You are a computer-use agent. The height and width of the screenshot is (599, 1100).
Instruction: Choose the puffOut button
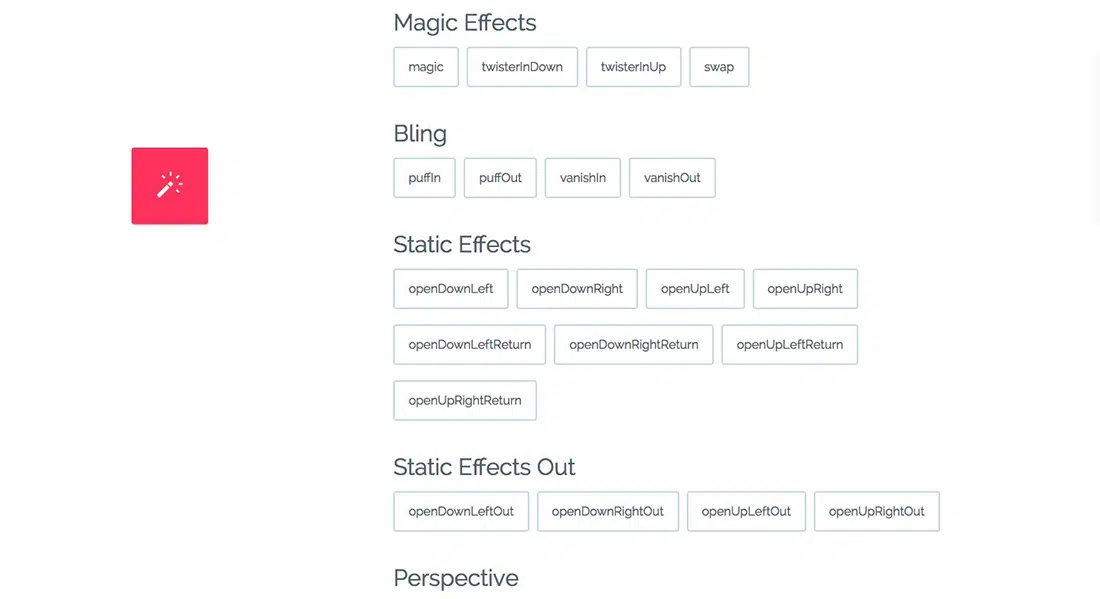[500, 178]
